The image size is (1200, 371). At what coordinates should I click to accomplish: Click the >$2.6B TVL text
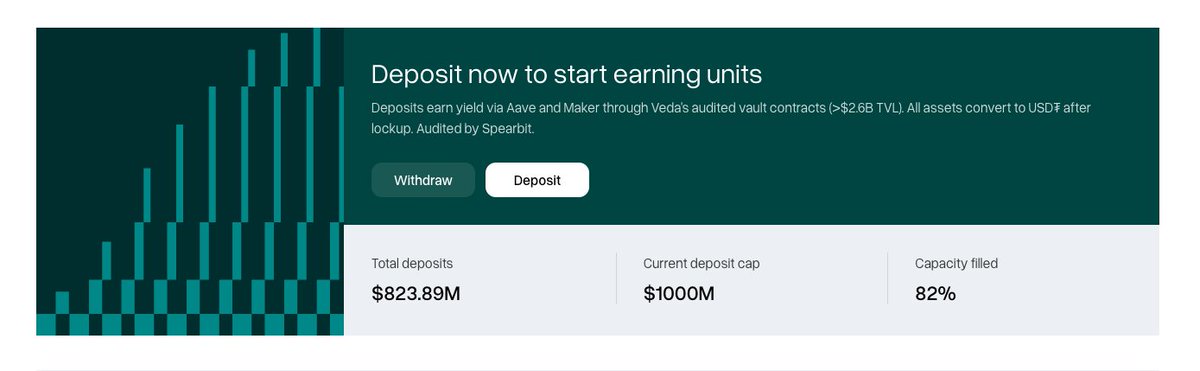click(x=866, y=107)
